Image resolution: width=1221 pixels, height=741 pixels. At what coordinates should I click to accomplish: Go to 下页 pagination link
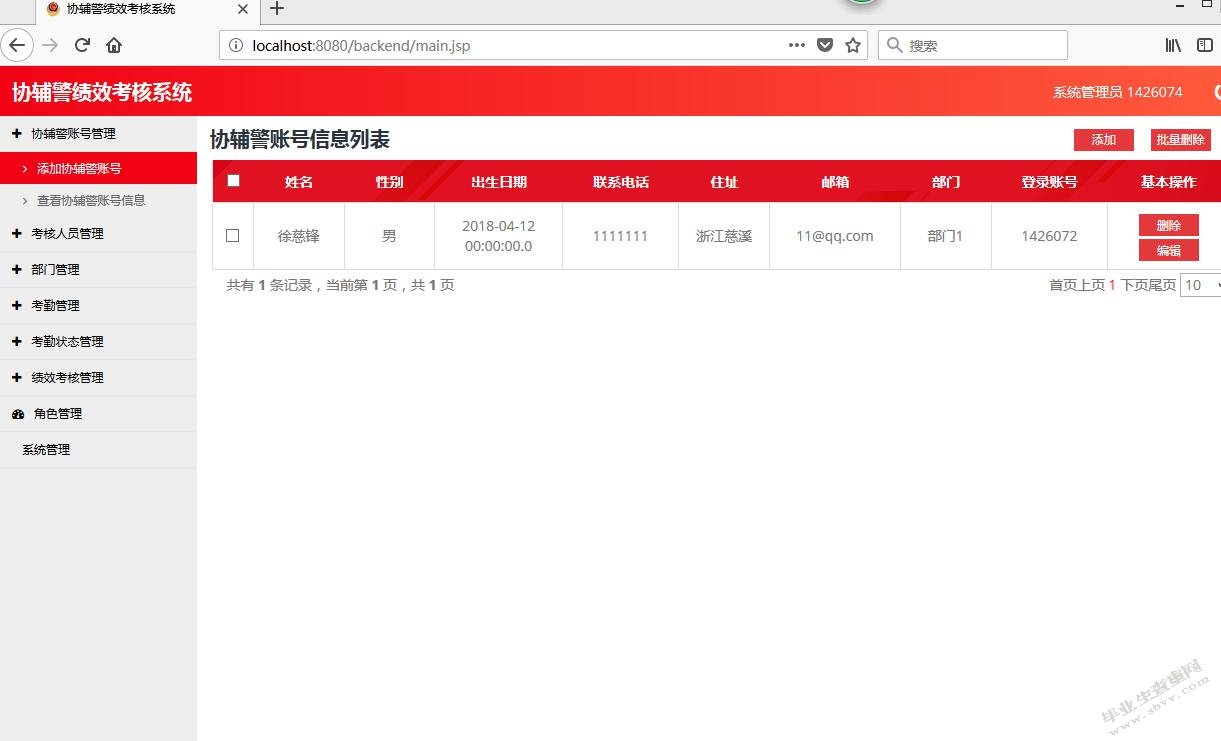1135,285
